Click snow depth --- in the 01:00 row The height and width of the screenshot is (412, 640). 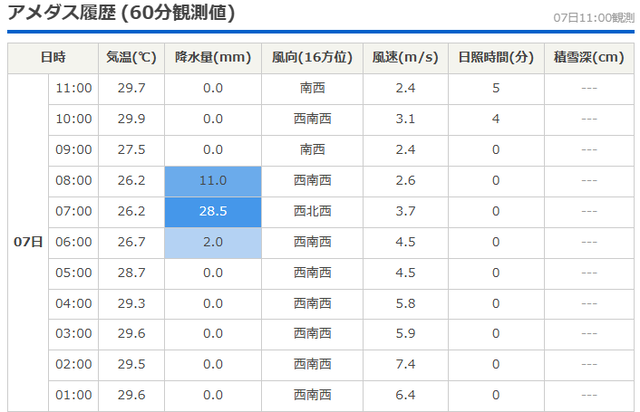point(589,395)
